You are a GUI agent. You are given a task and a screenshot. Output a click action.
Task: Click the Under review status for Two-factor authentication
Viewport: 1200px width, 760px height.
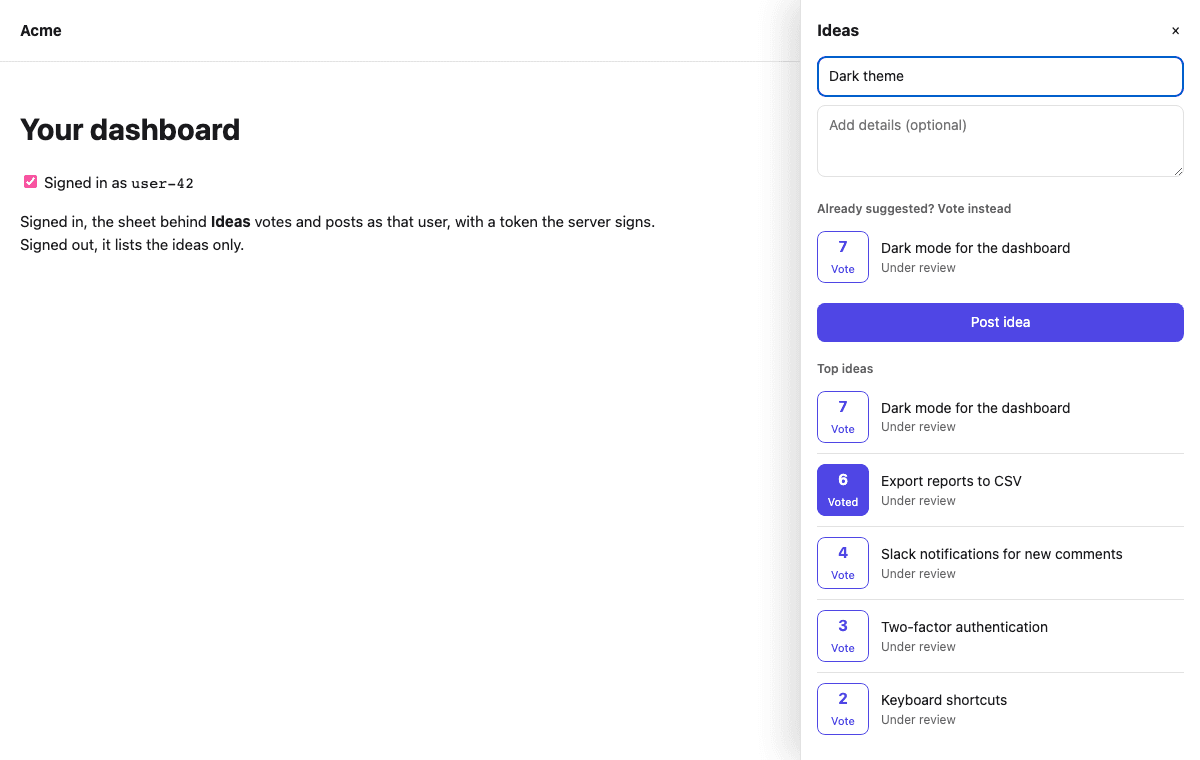pos(918,647)
